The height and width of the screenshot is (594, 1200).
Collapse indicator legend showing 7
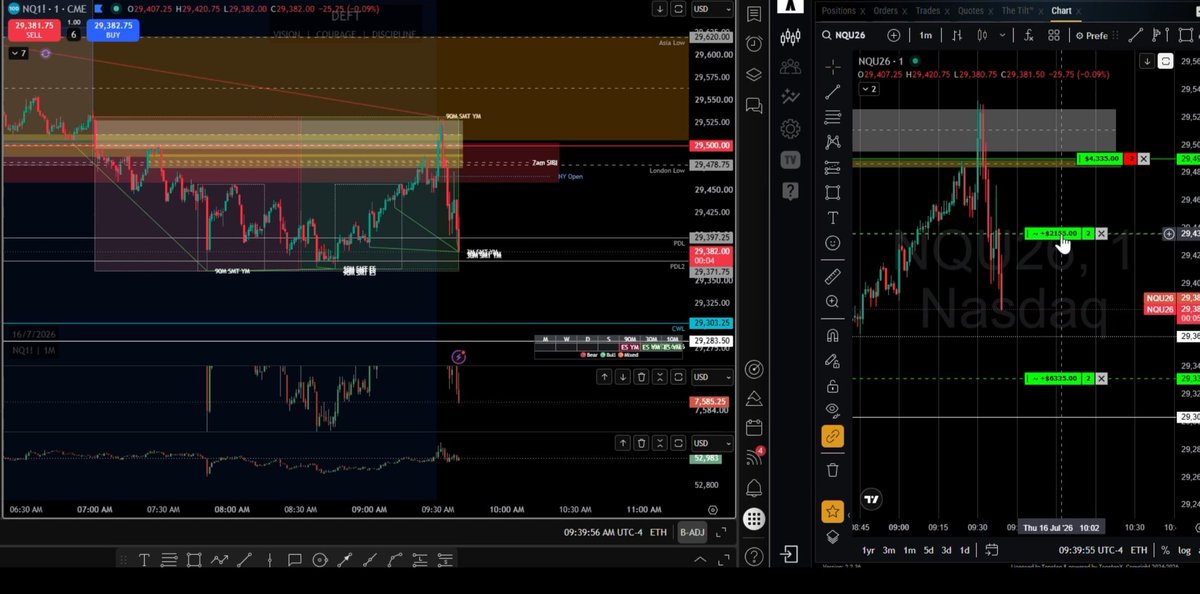coord(19,53)
